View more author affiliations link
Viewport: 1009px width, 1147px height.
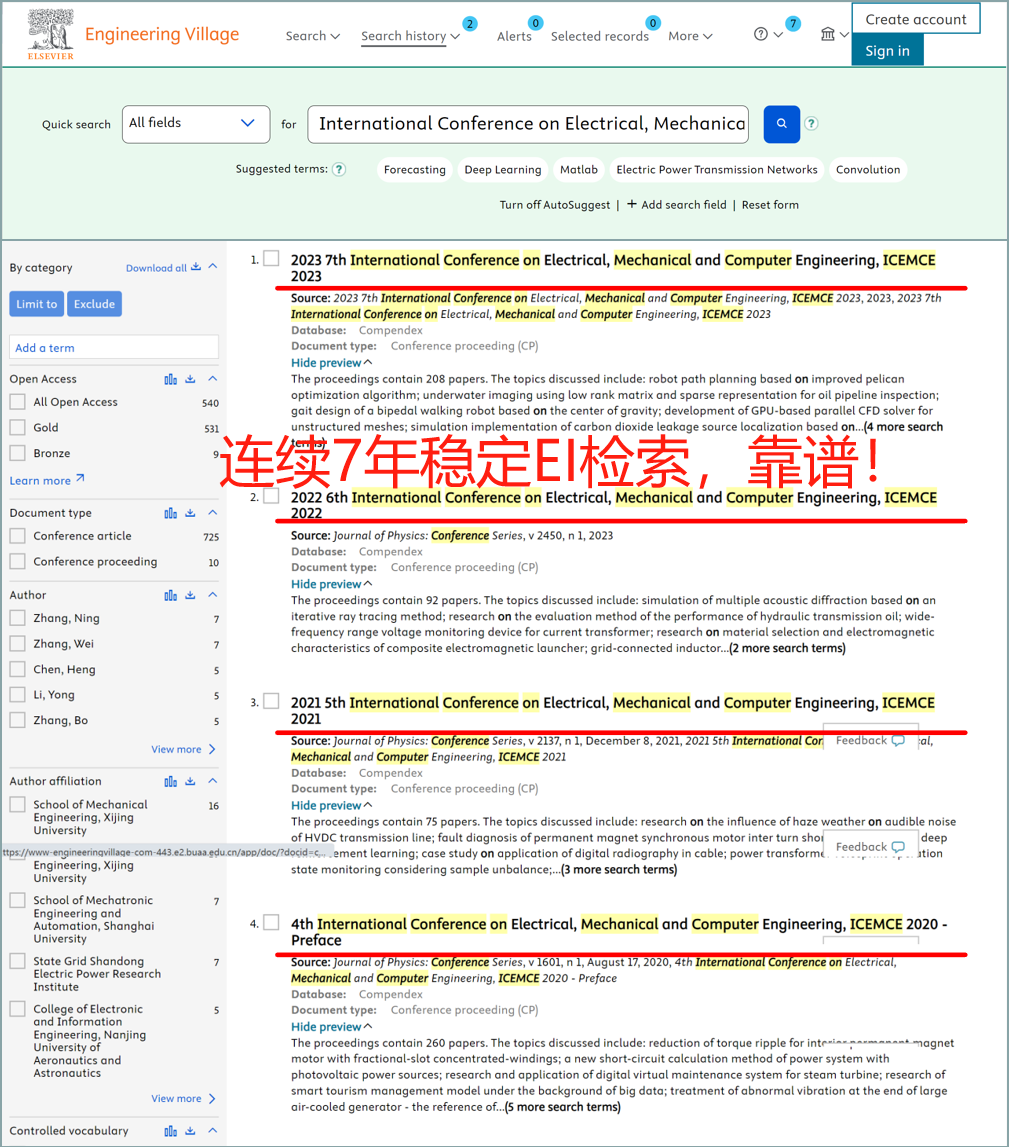(184, 1099)
